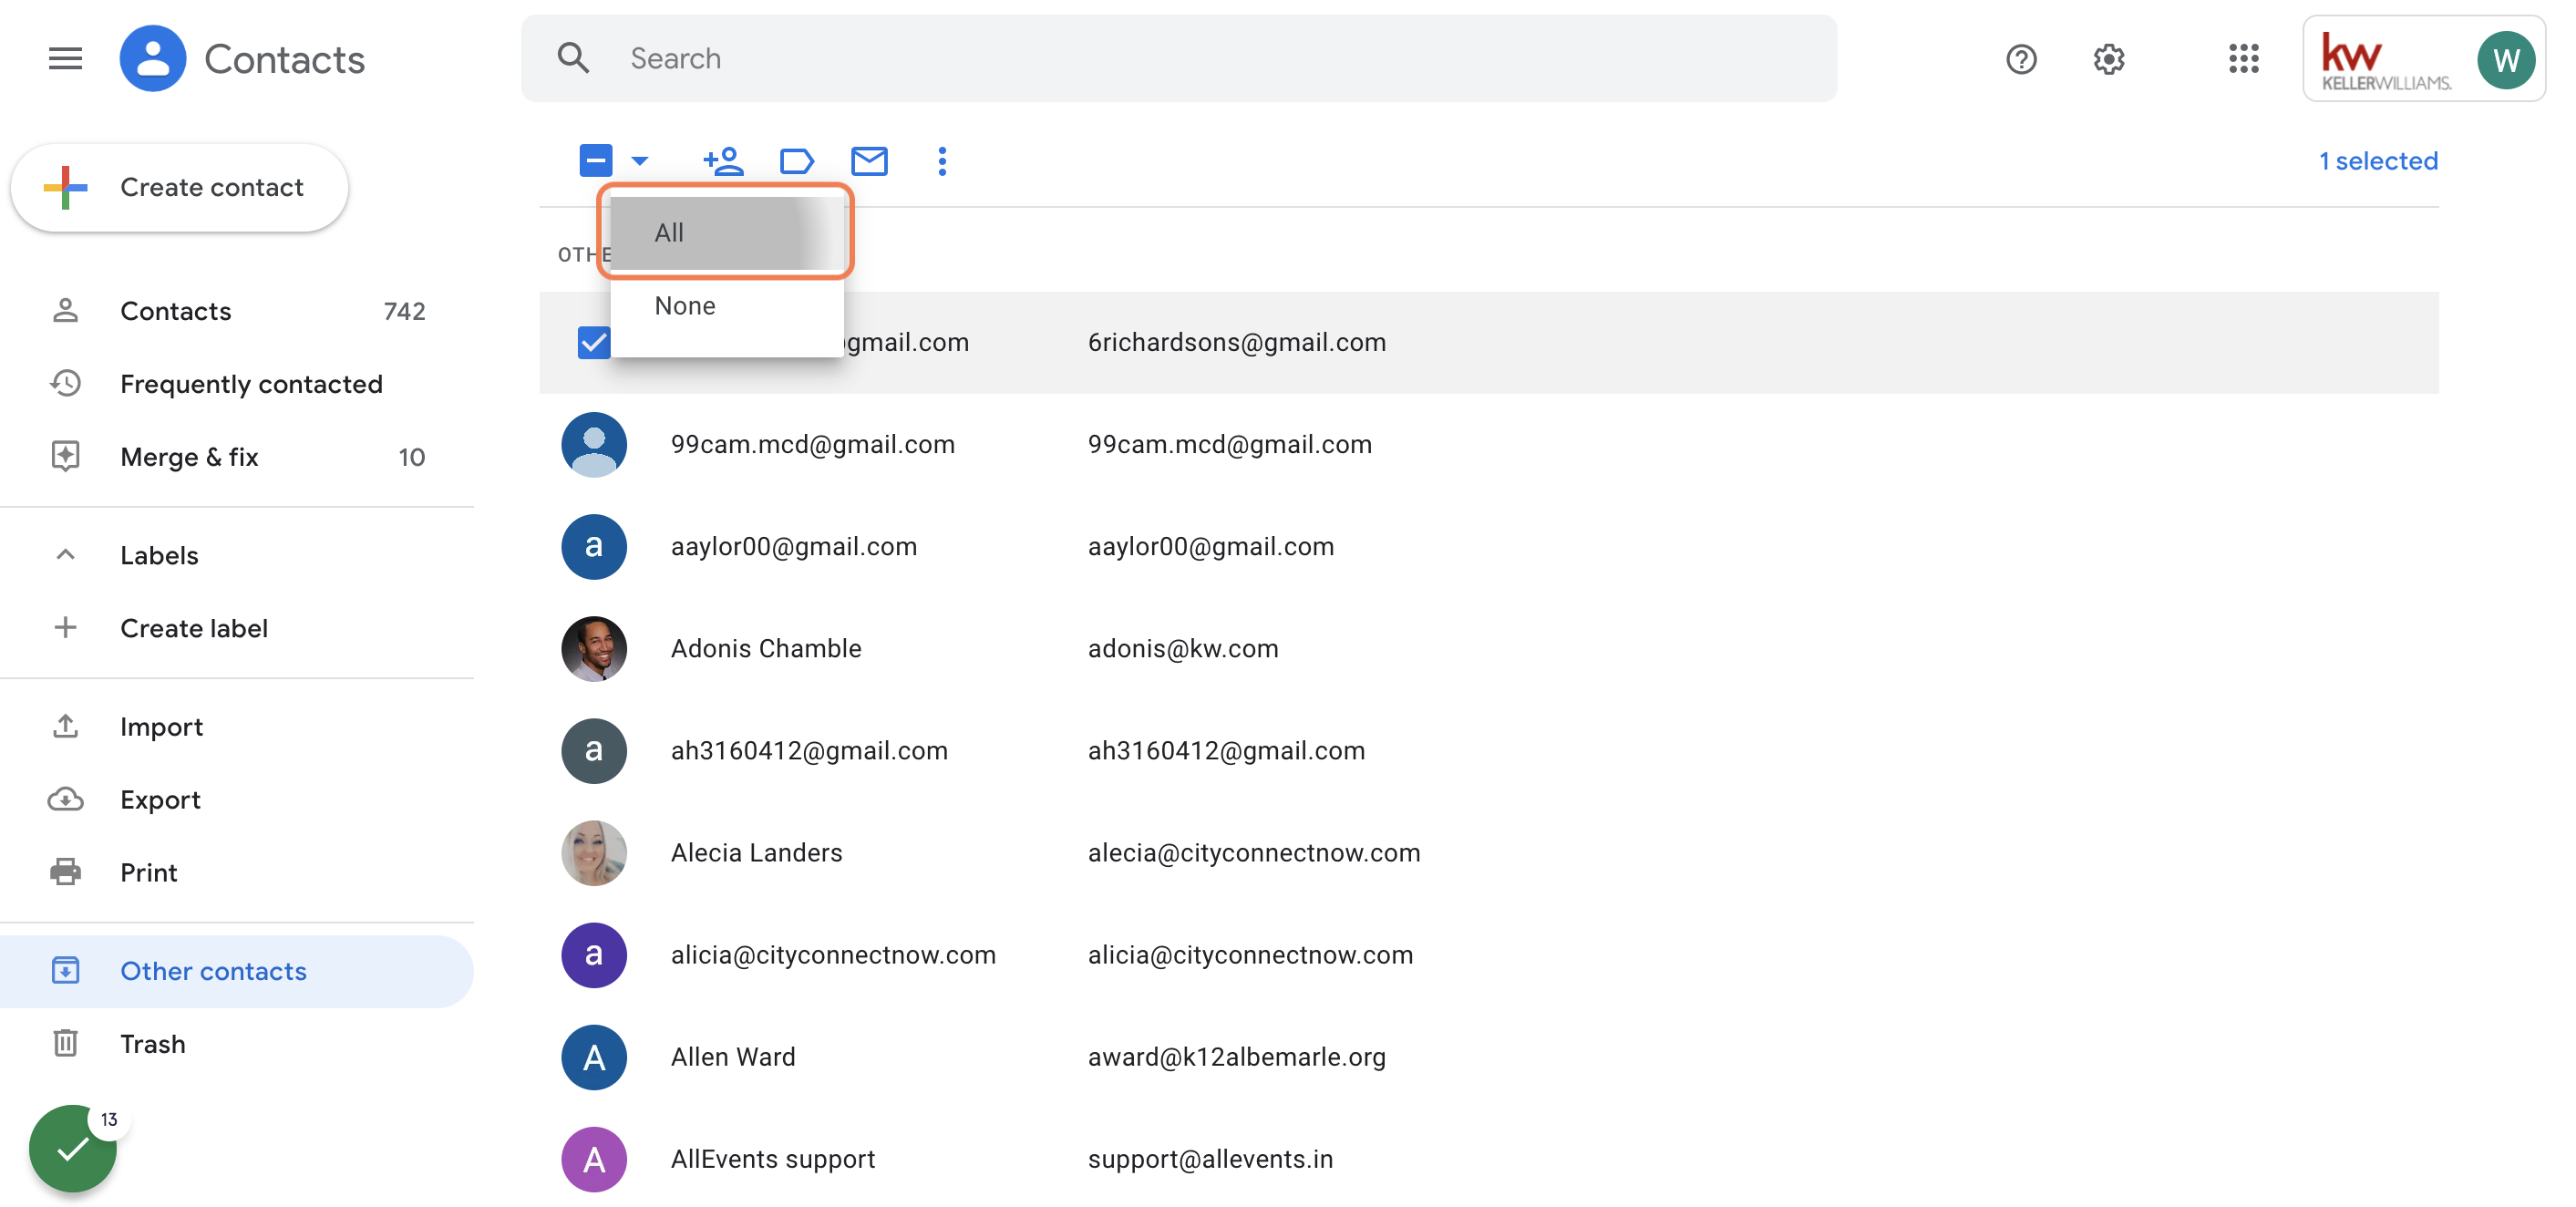Viewport: 2576px width, 1207px height.
Task: Click AllEvents support avatar
Action: click(593, 1158)
